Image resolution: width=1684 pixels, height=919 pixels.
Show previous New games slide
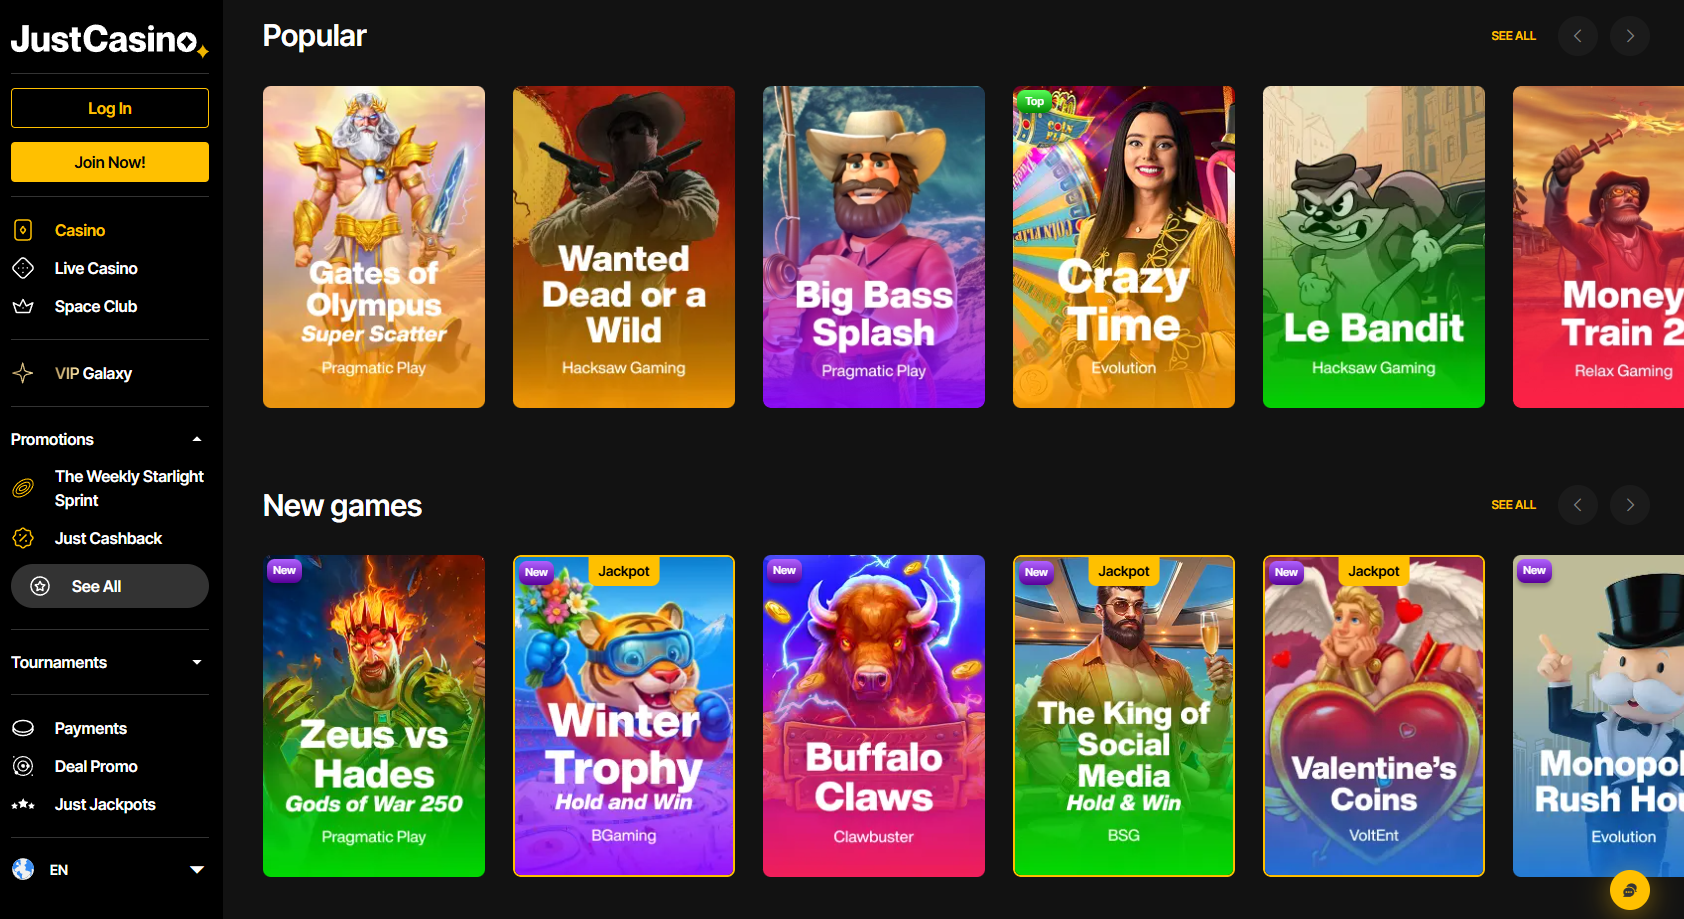1578,505
